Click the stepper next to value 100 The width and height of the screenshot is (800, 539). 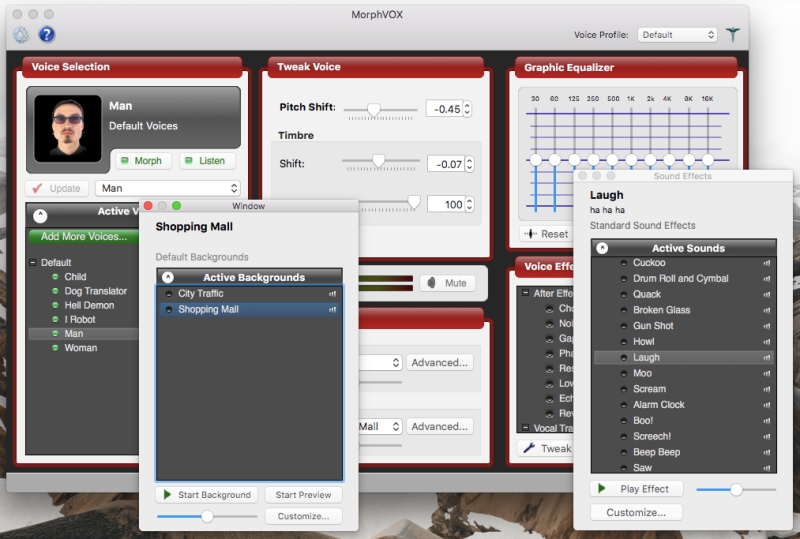click(469, 205)
